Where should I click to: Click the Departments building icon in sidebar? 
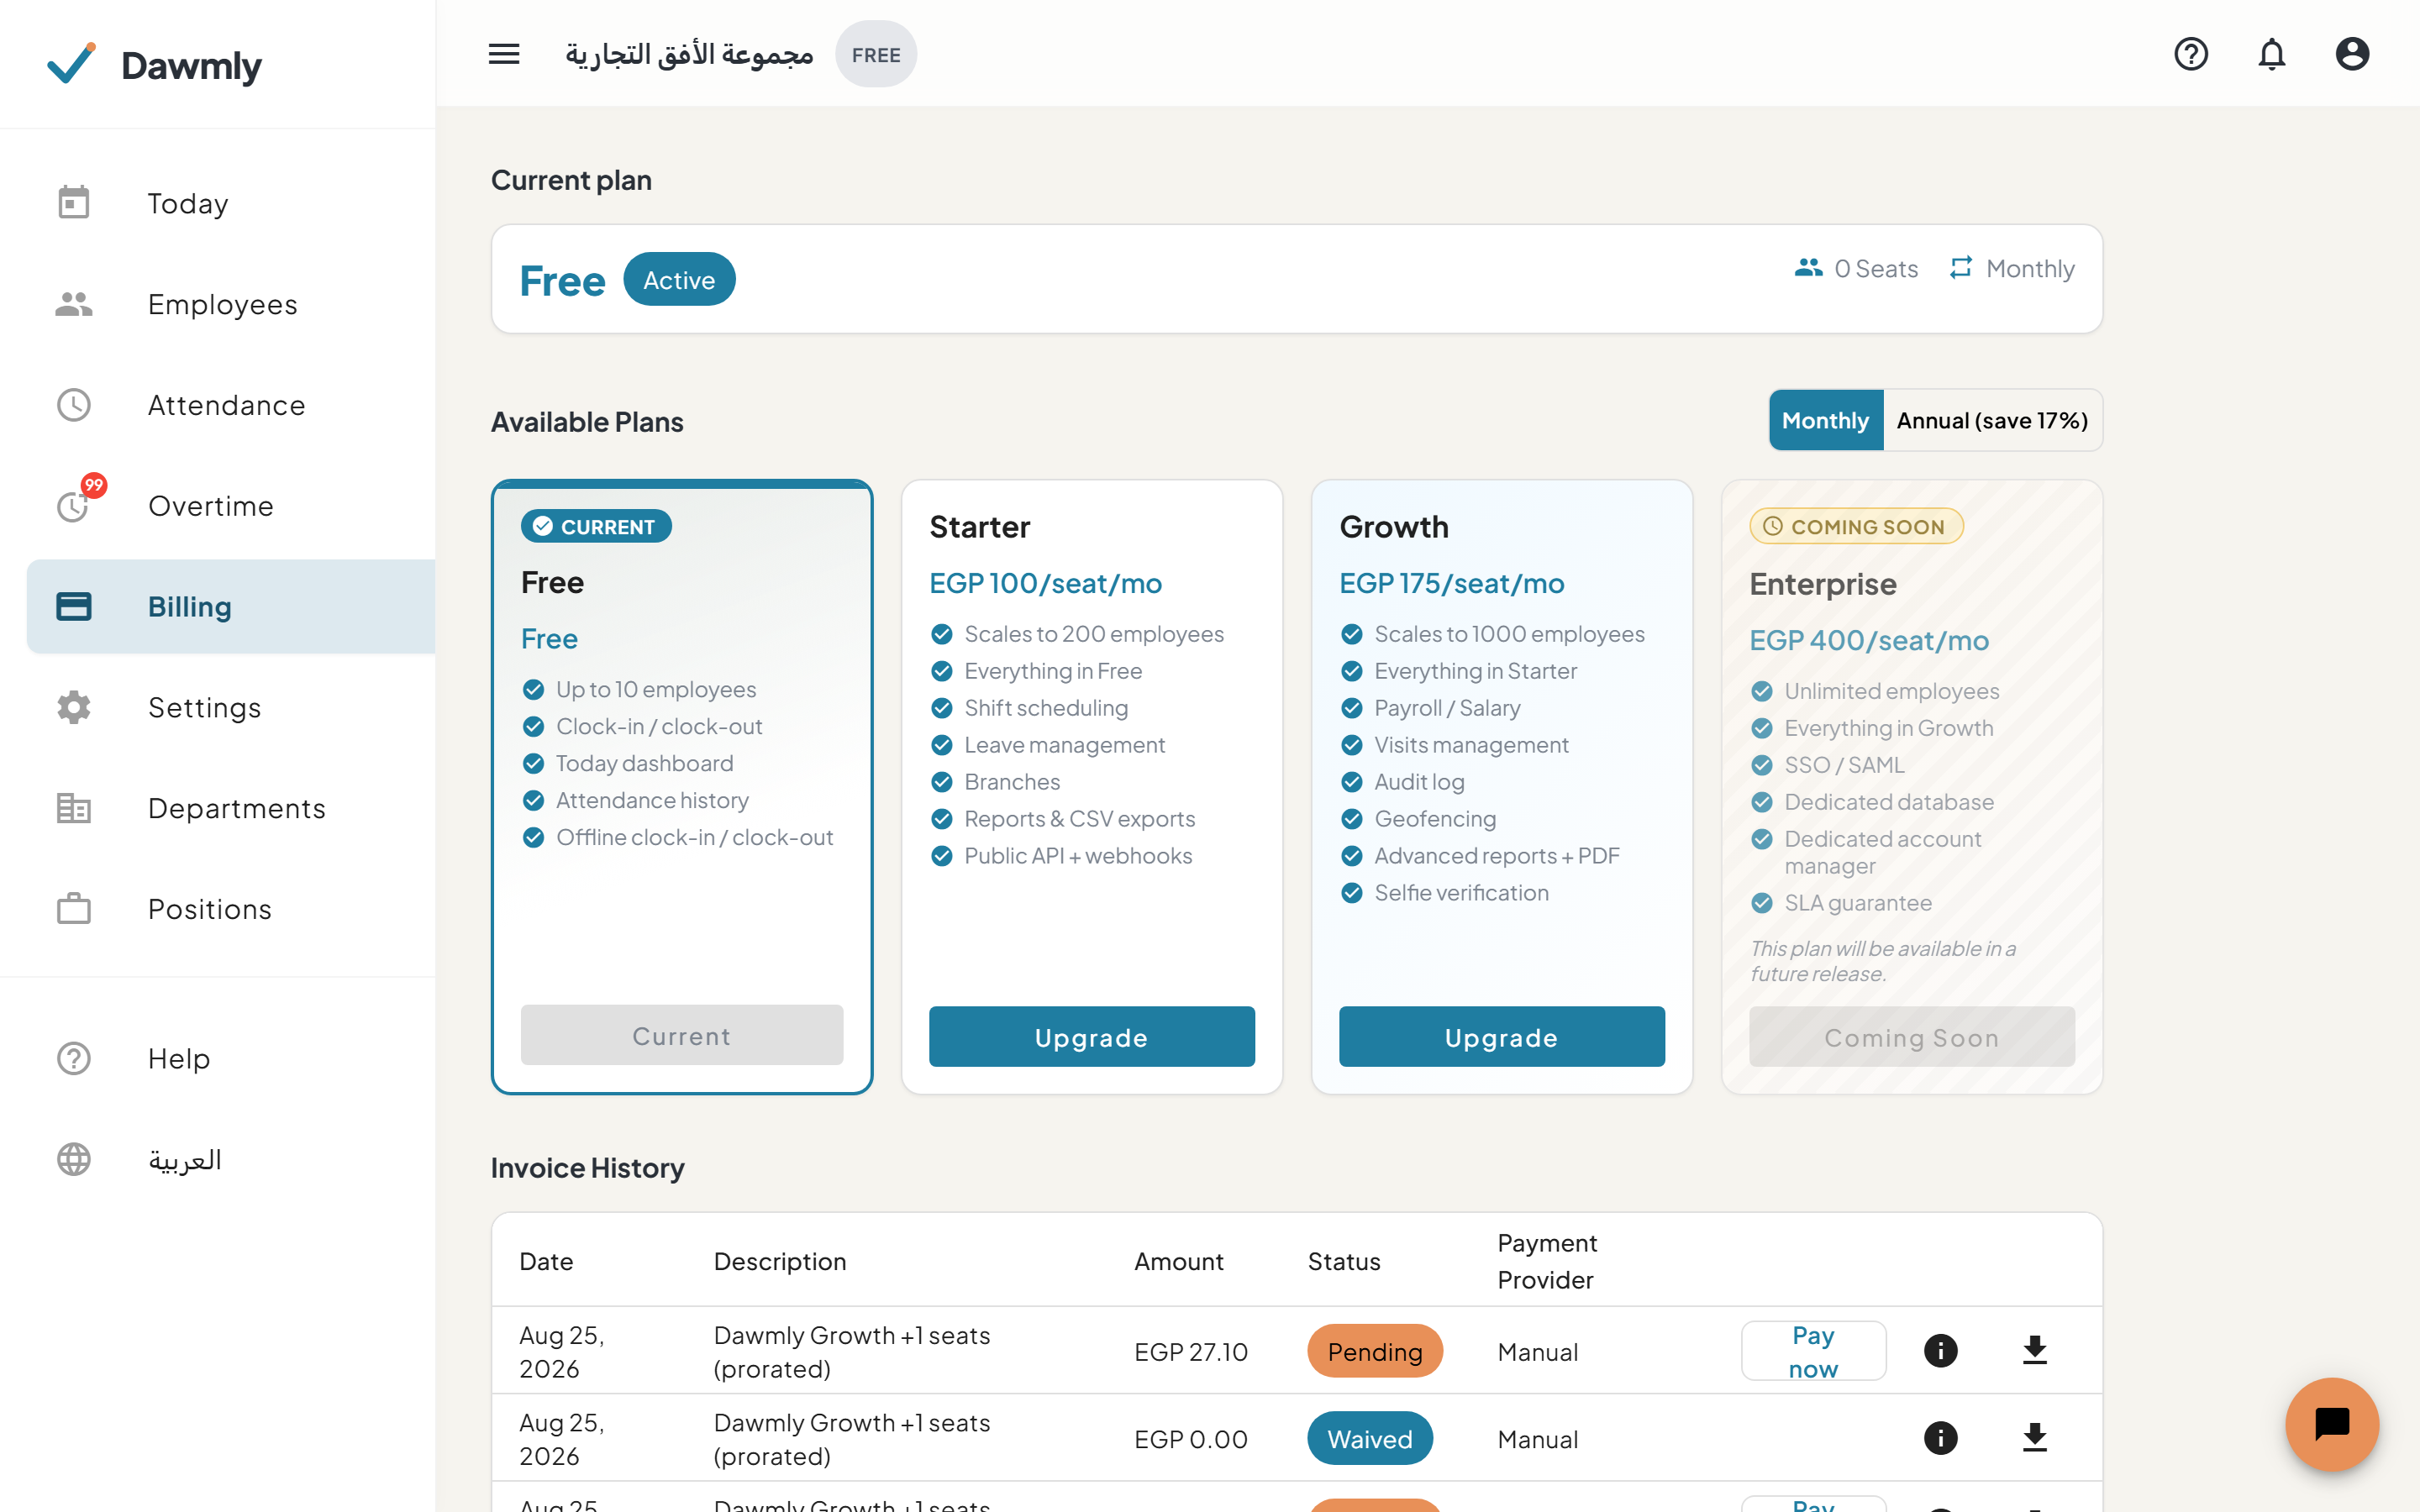pyautogui.click(x=74, y=808)
